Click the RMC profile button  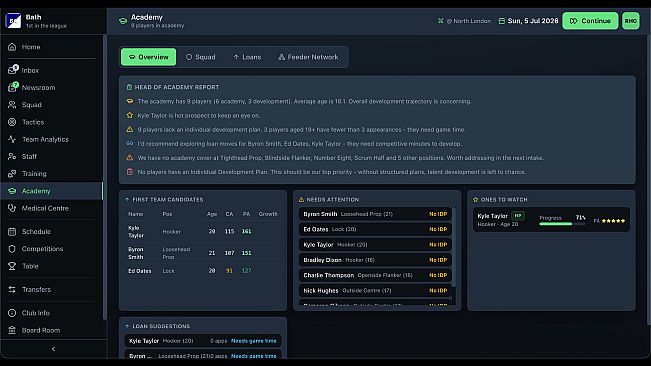(x=631, y=21)
